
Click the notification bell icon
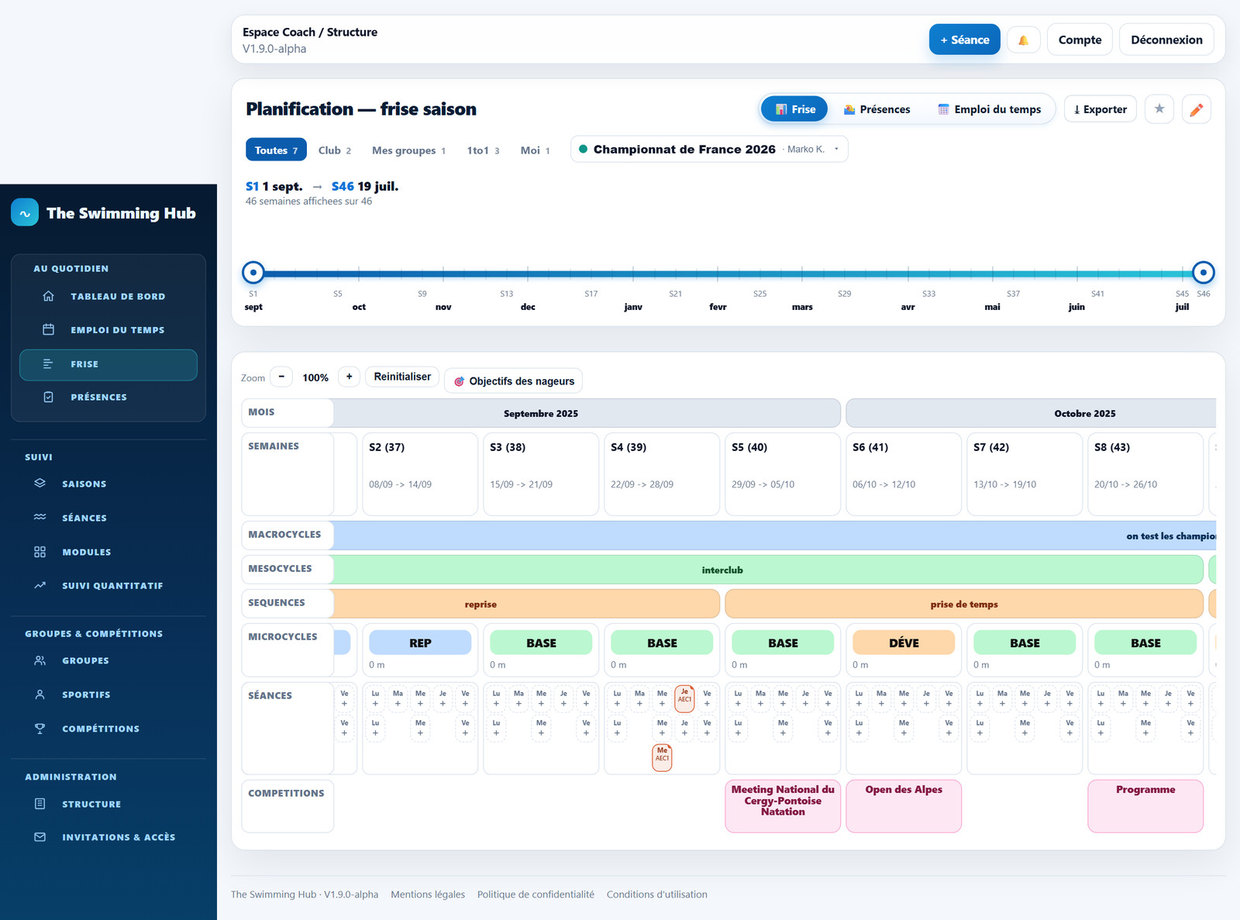click(1023, 40)
